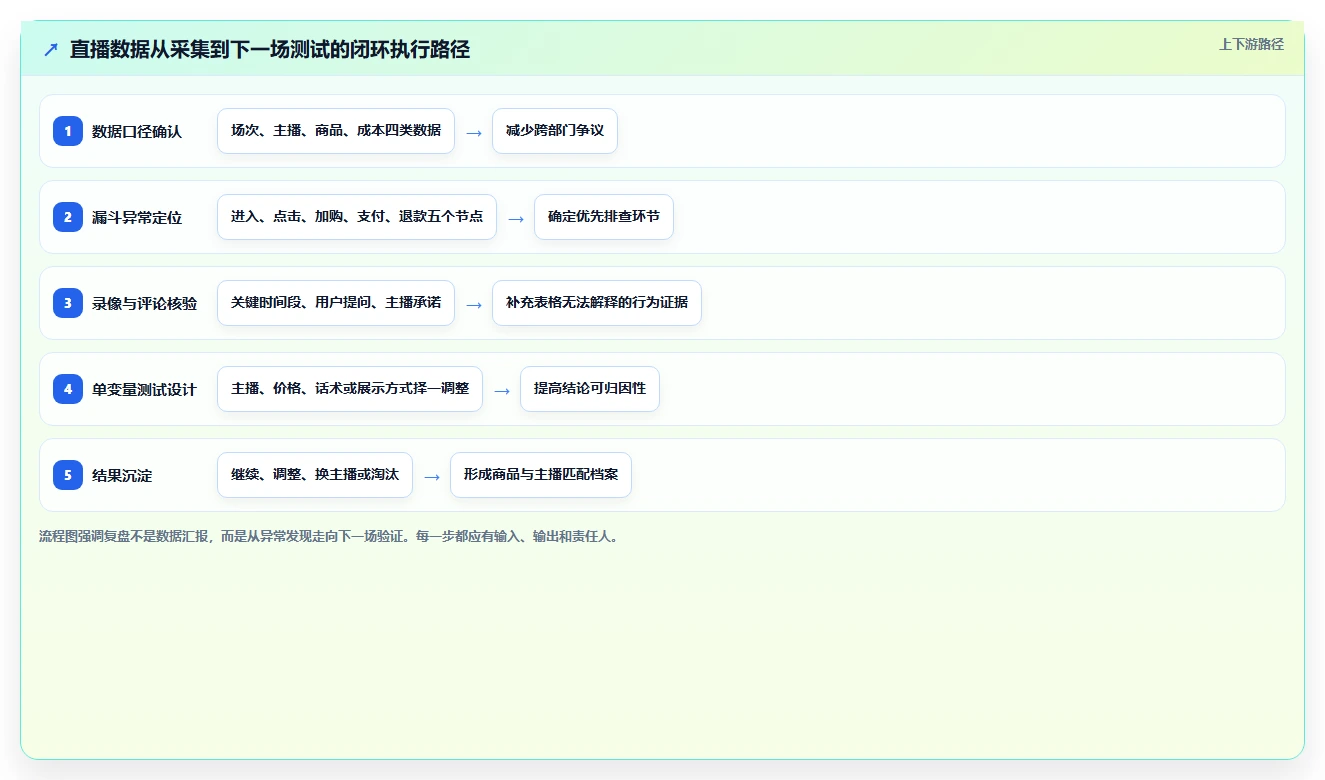Select step number 1 badge
The image size is (1325, 780).
(x=68, y=130)
